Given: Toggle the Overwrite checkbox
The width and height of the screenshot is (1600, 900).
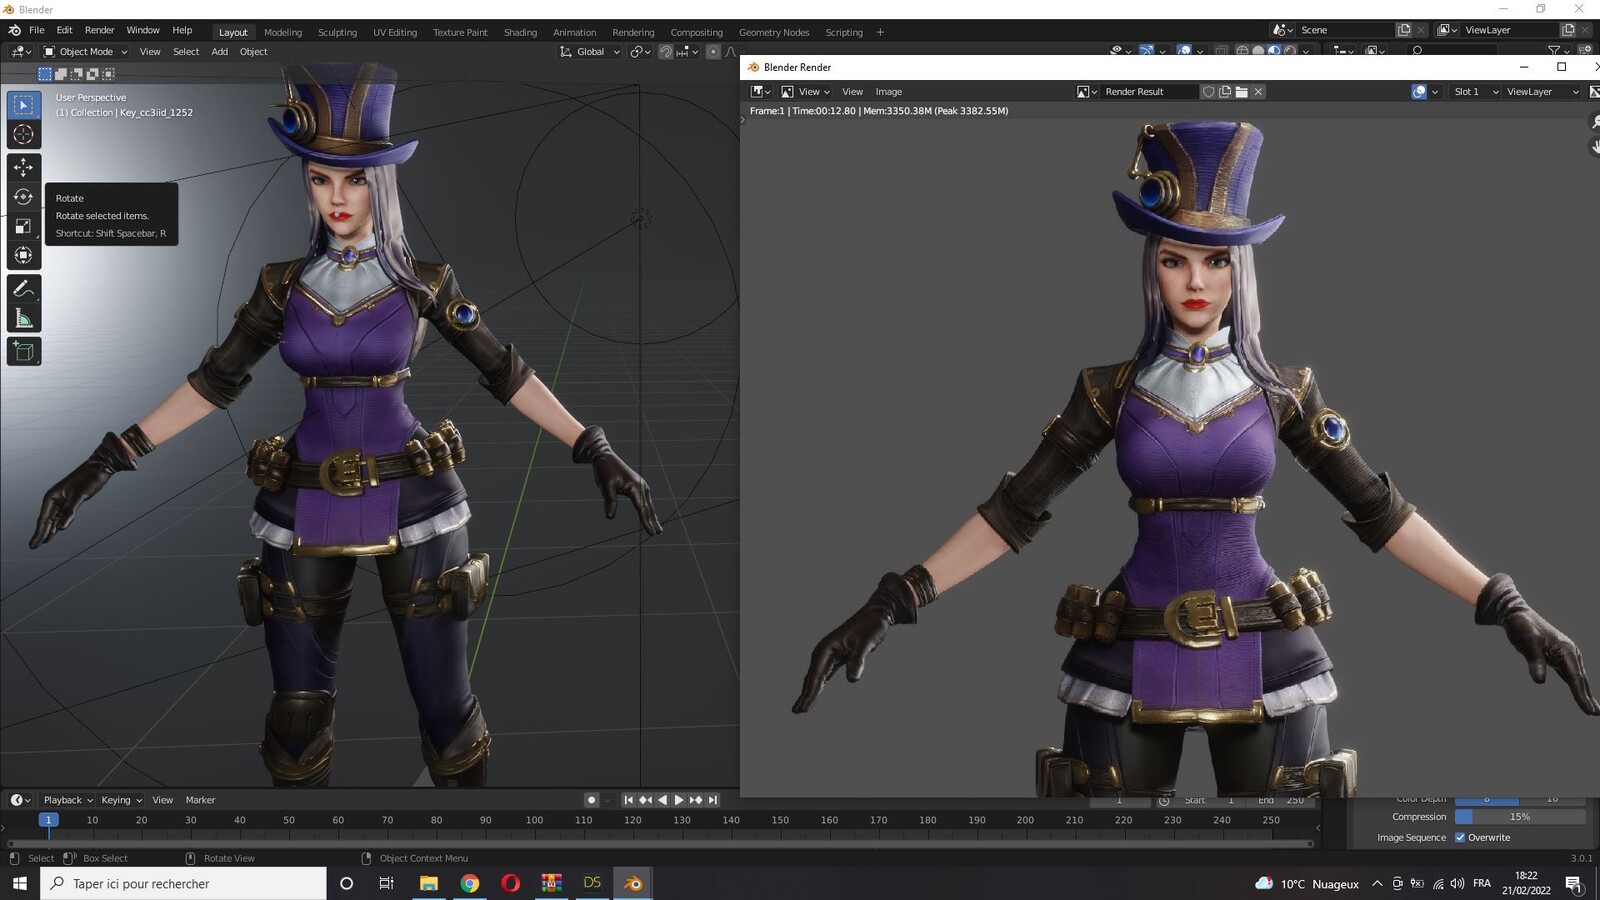Looking at the screenshot, I should click(x=1460, y=838).
